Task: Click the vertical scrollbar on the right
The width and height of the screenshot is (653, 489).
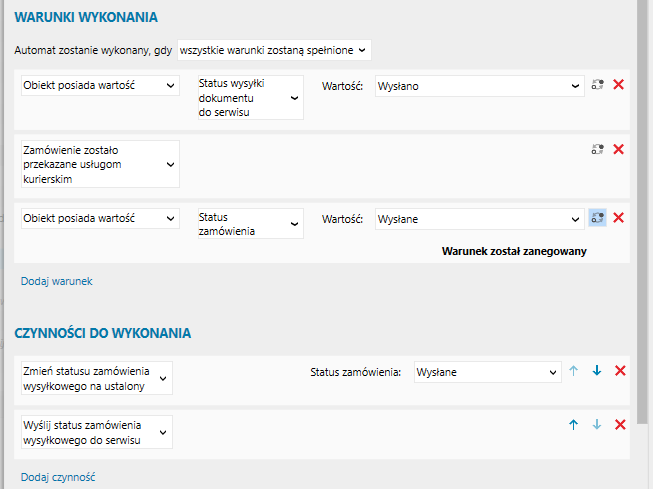Action: (645, 200)
